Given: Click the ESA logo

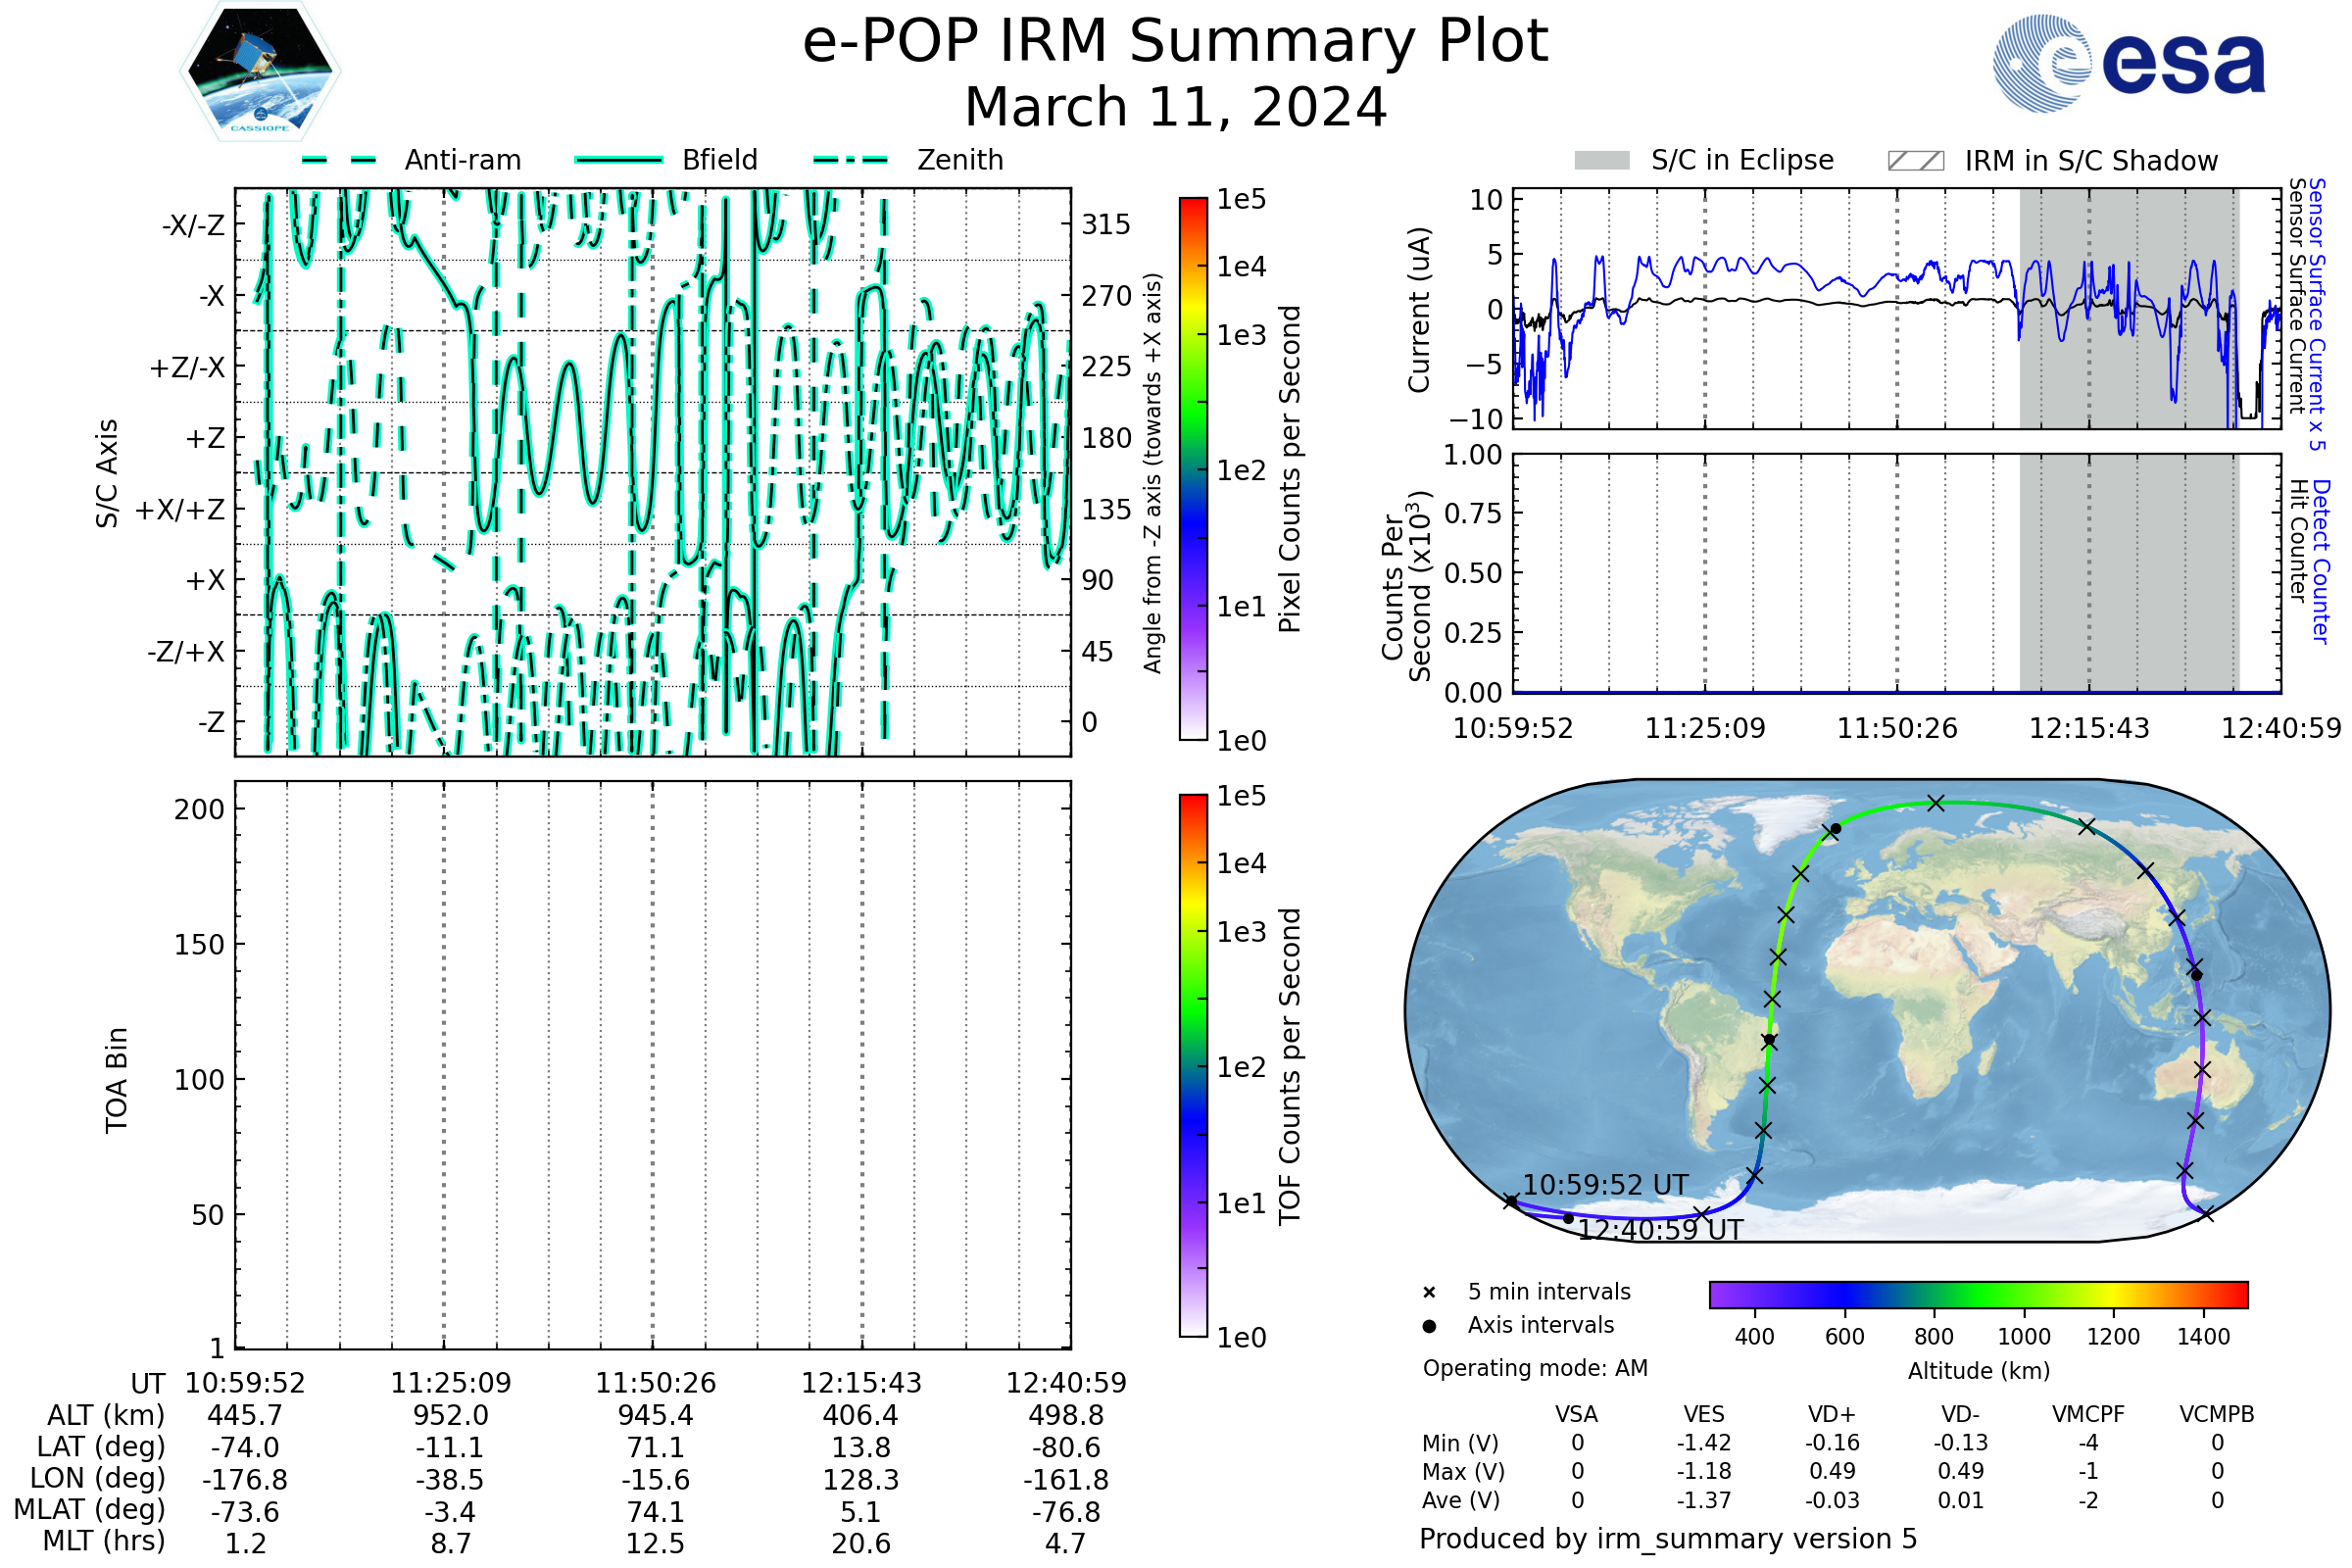Looking at the screenshot, I should tap(2128, 63).
